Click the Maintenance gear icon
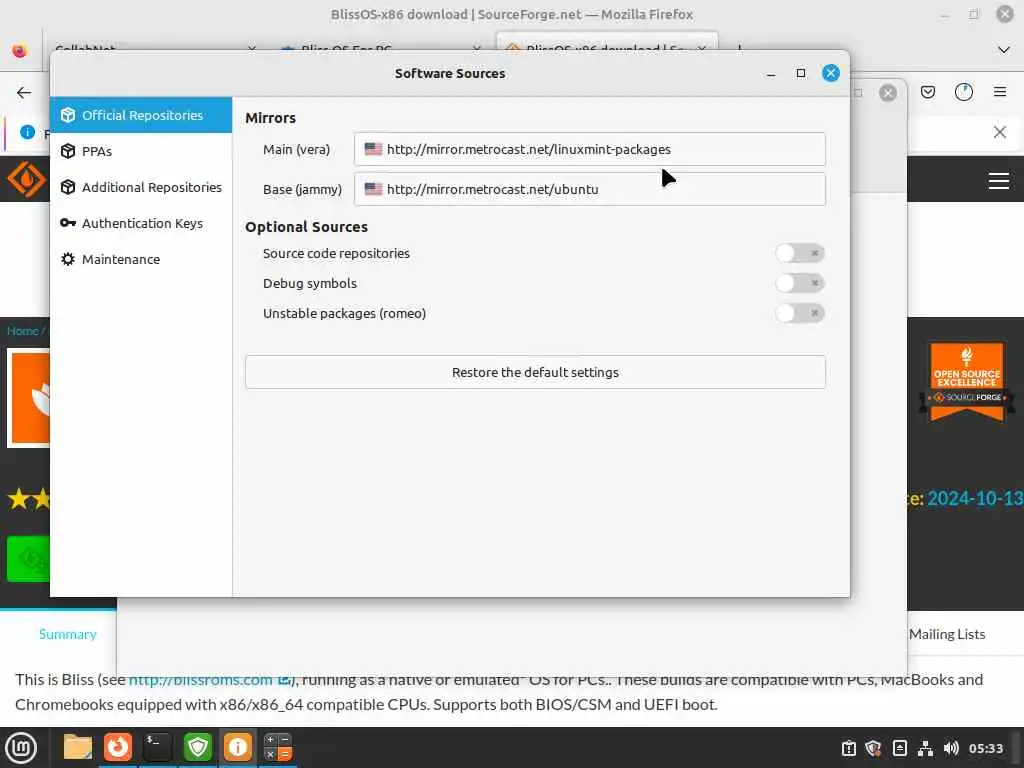The image size is (1024, 768). pos(68,259)
